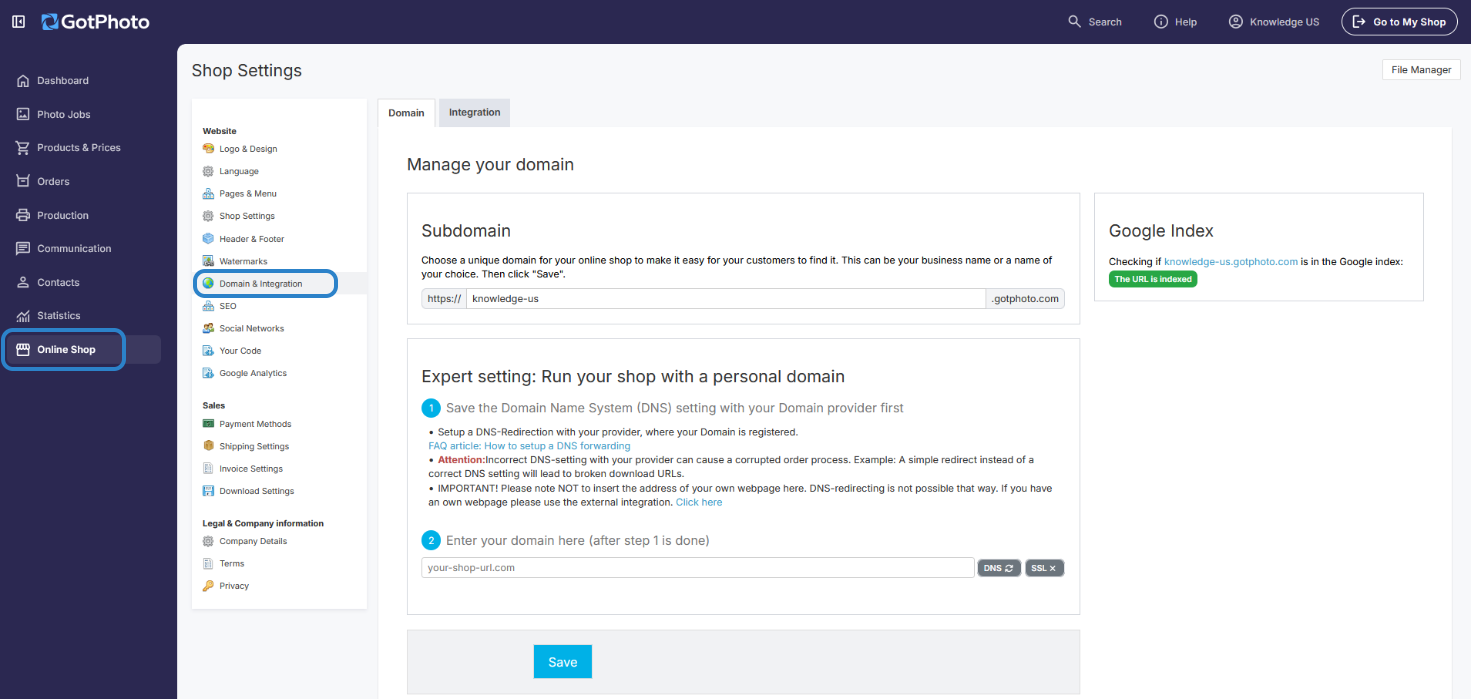Click the Pages & Menu sitemap icon
The width and height of the screenshot is (1471, 699).
click(208, 193)
